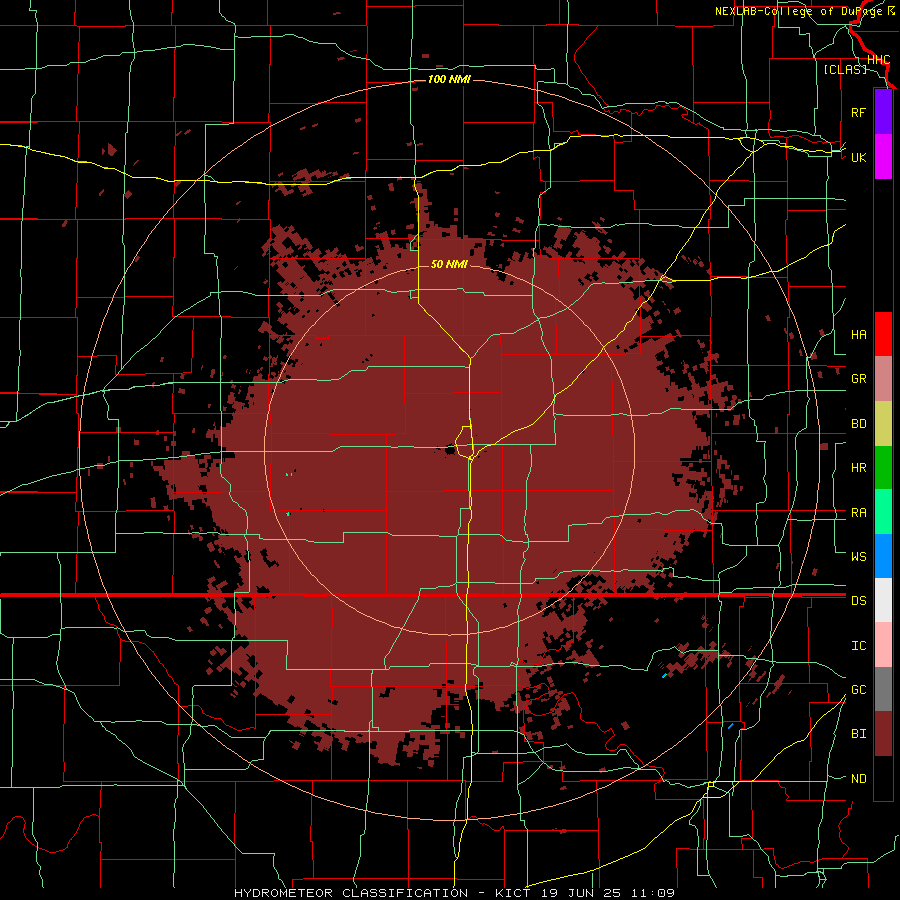900x900 pixels.
Task: Click the BI legend label
Action: click(858, 734)
